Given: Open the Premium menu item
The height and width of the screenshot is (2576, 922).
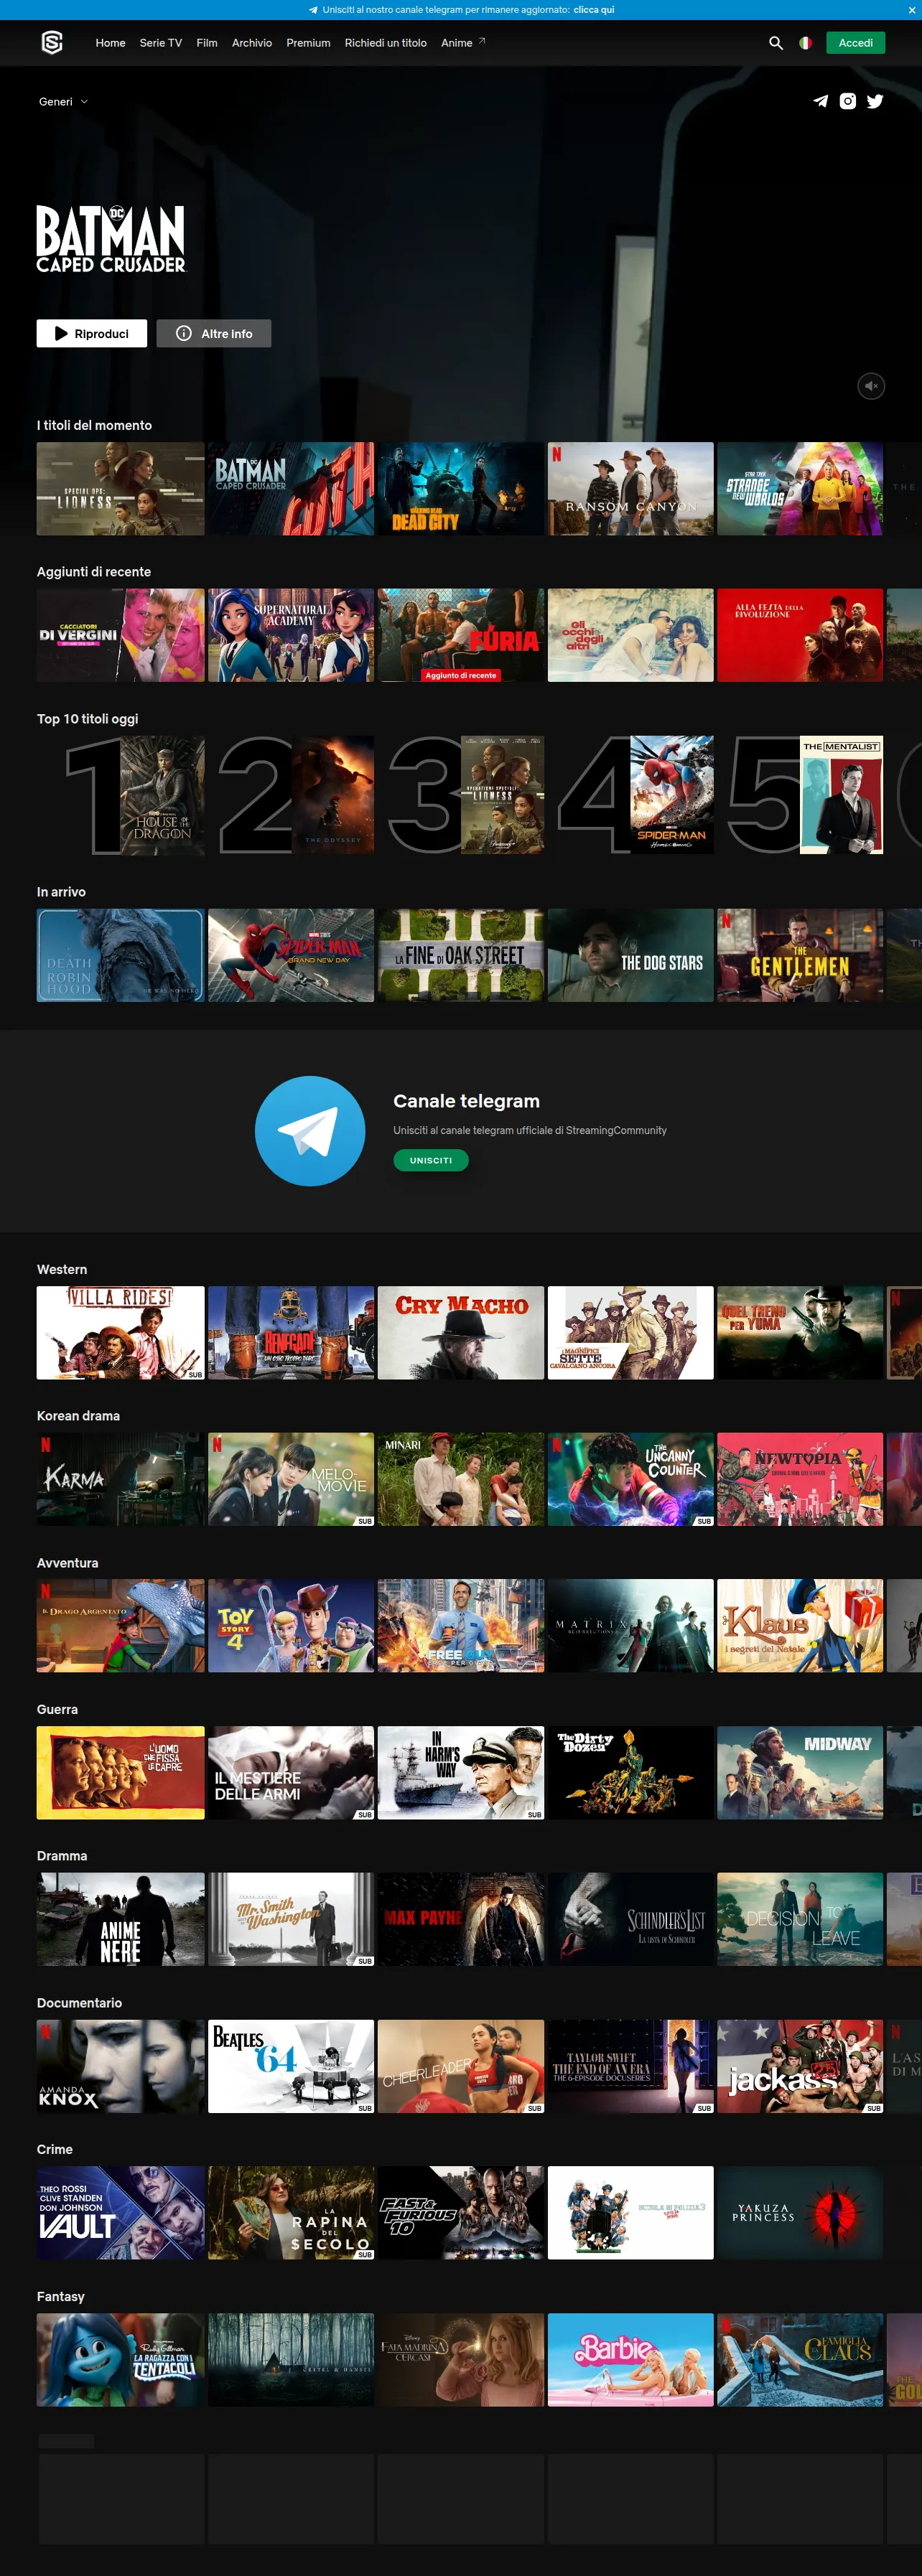Looking at the screenshot, I should point(308,43).
